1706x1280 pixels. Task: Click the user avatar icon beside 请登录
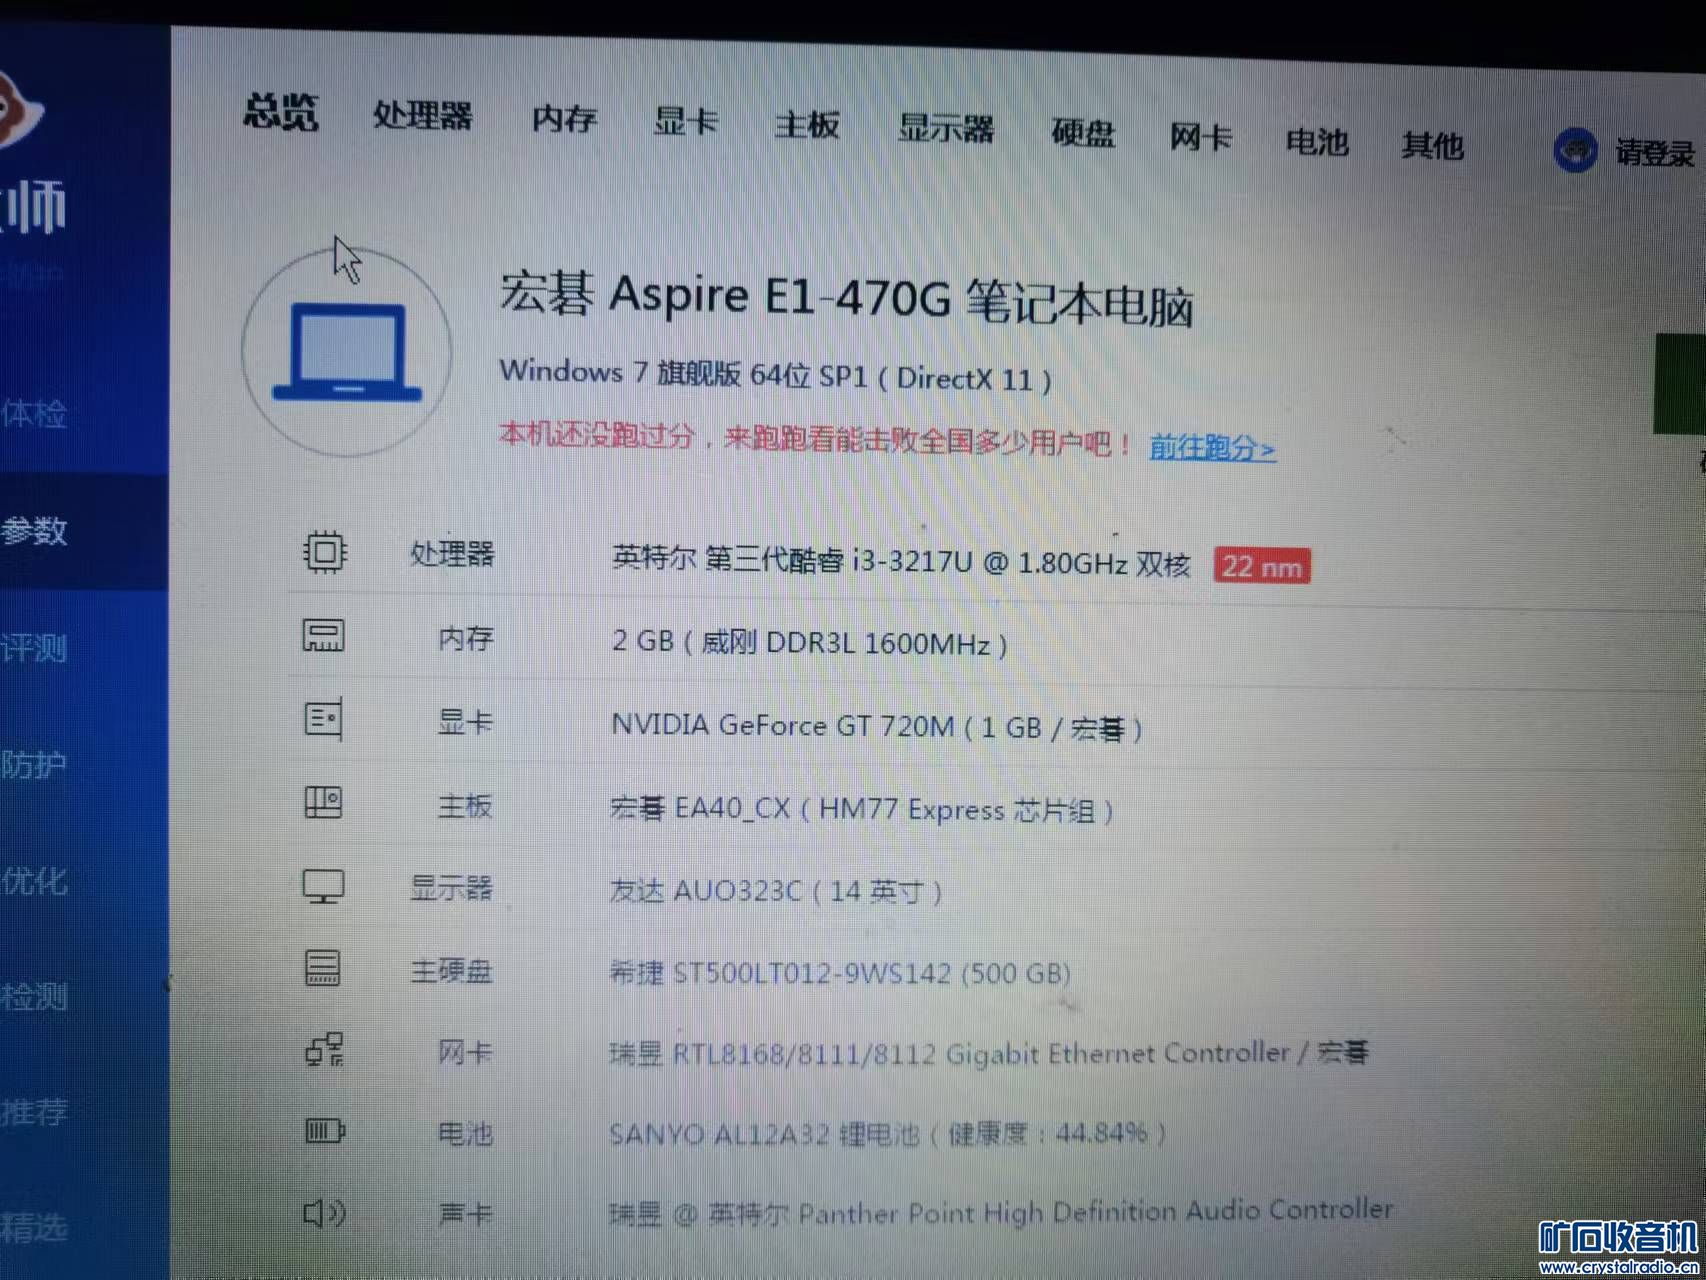(1575, 151)
